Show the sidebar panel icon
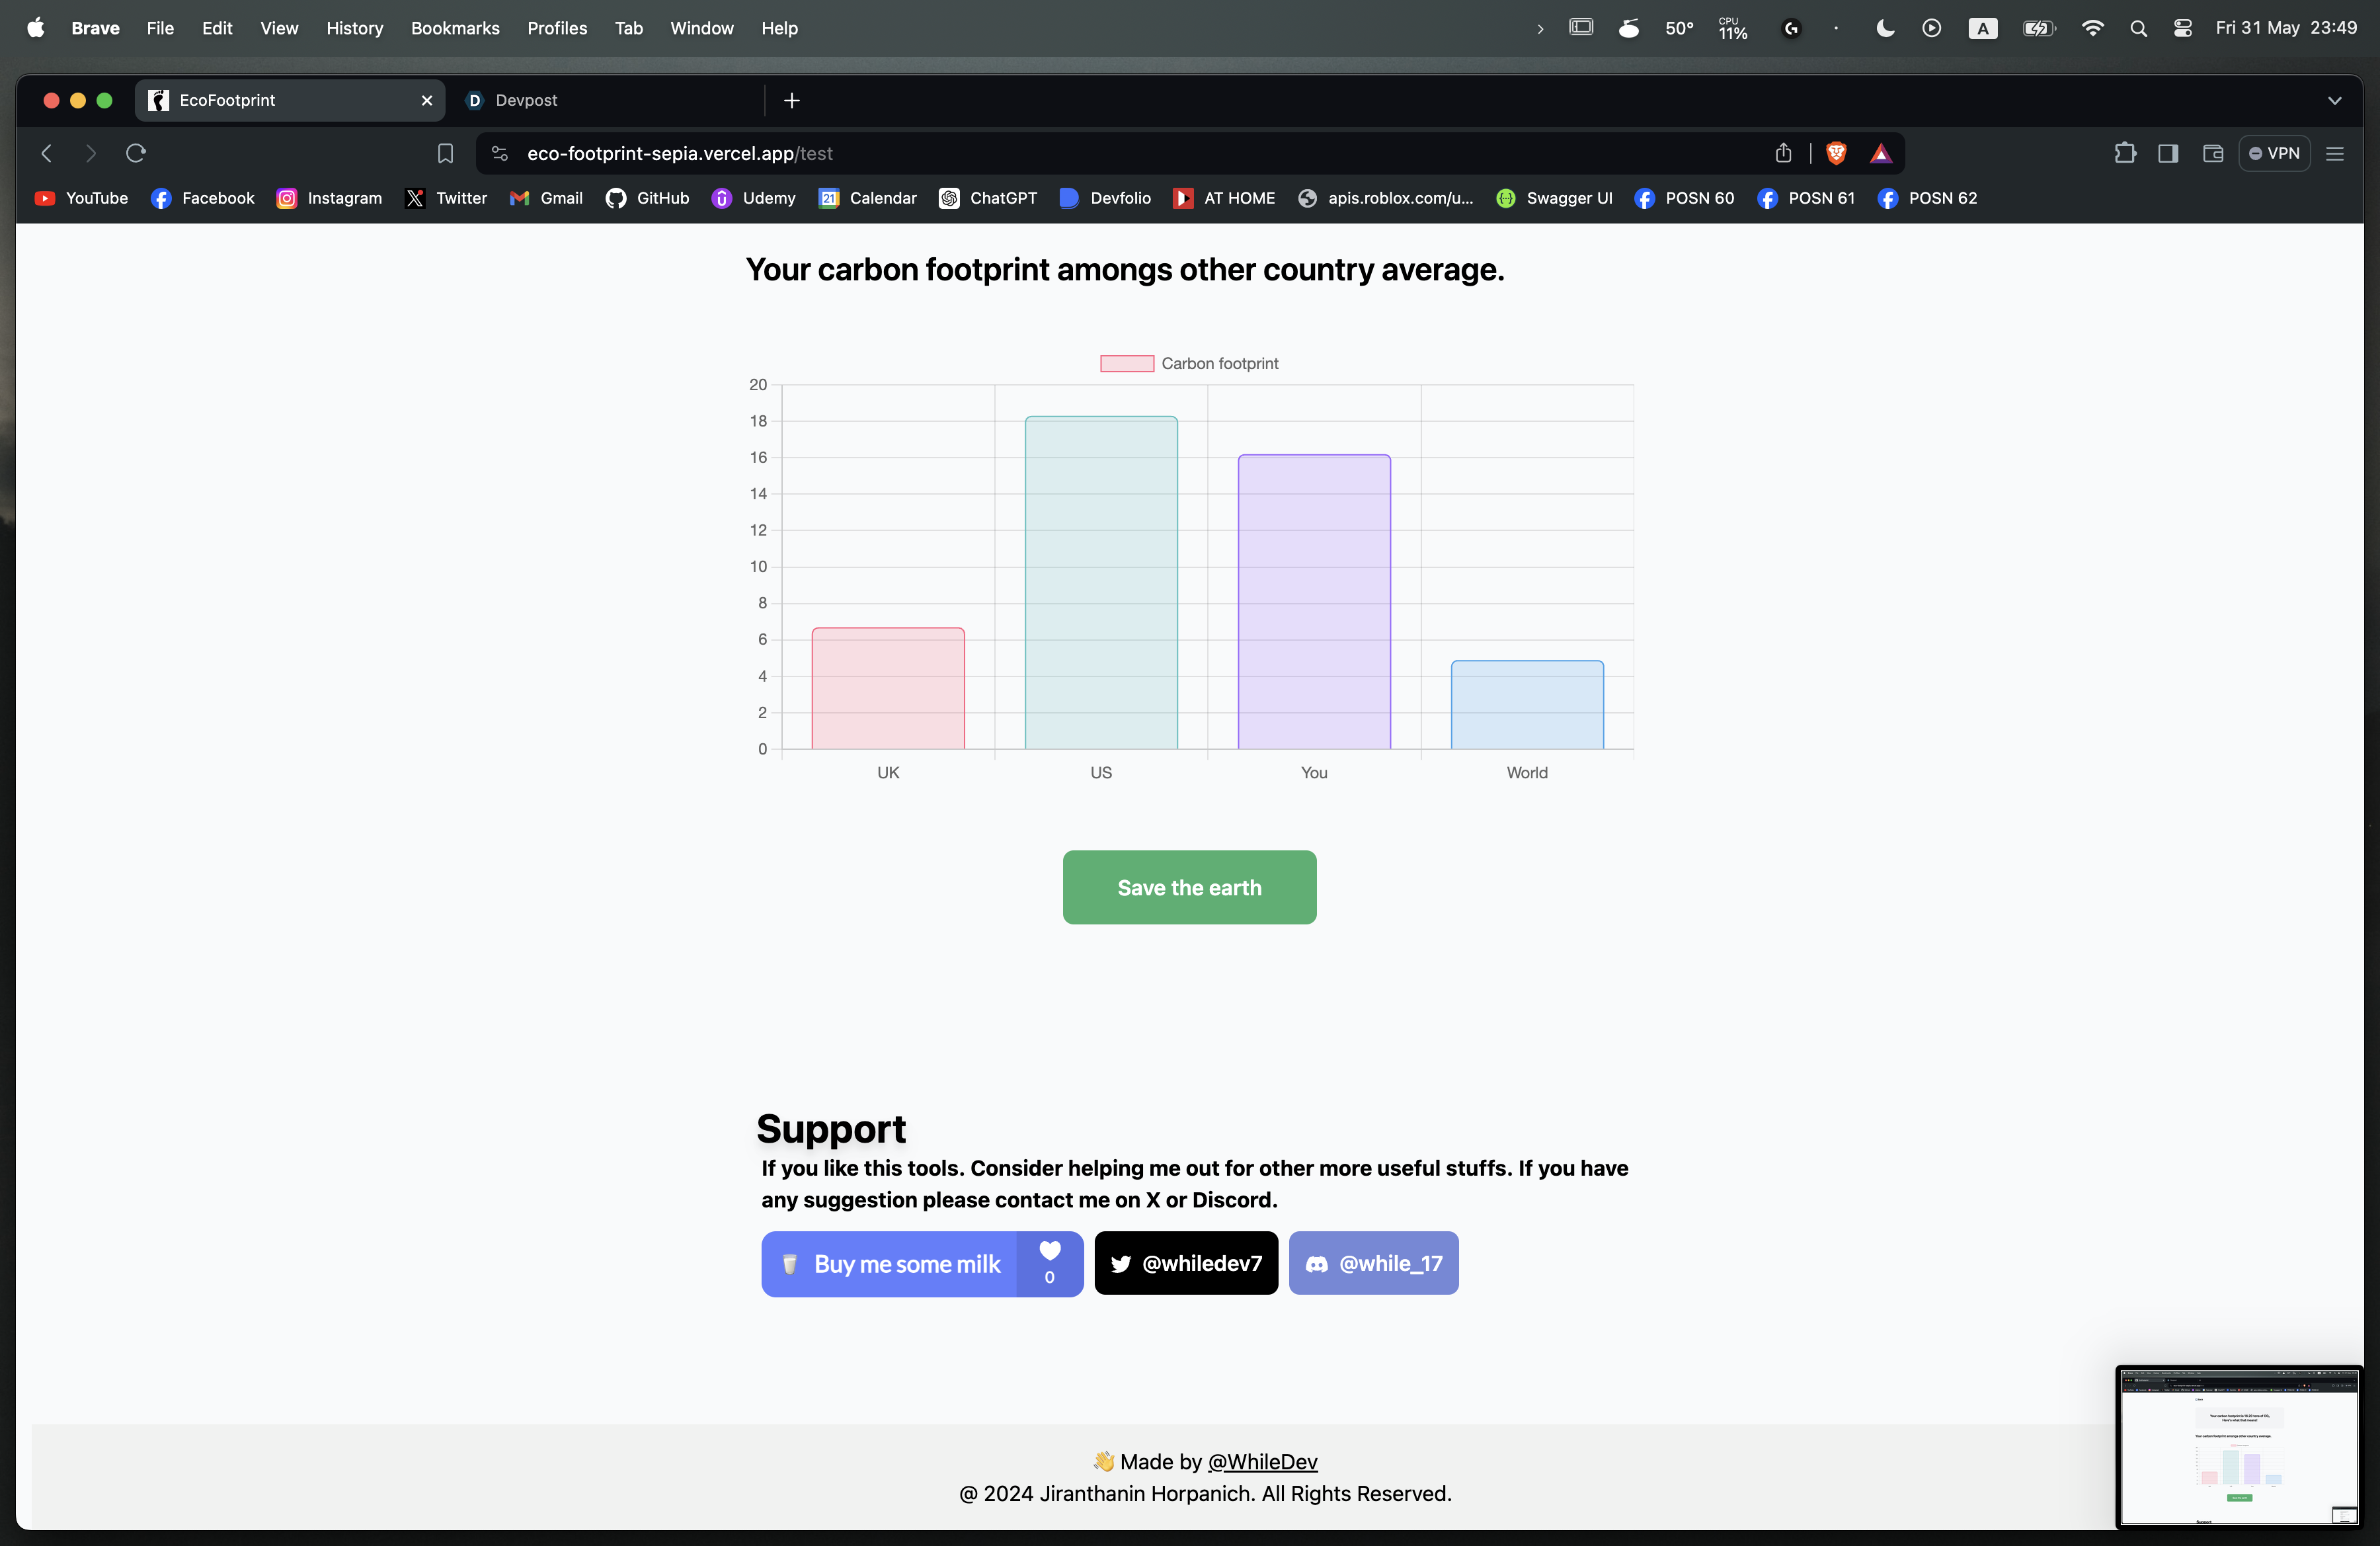This screenshot has height=1546, width=2380. pos(2168,153)
